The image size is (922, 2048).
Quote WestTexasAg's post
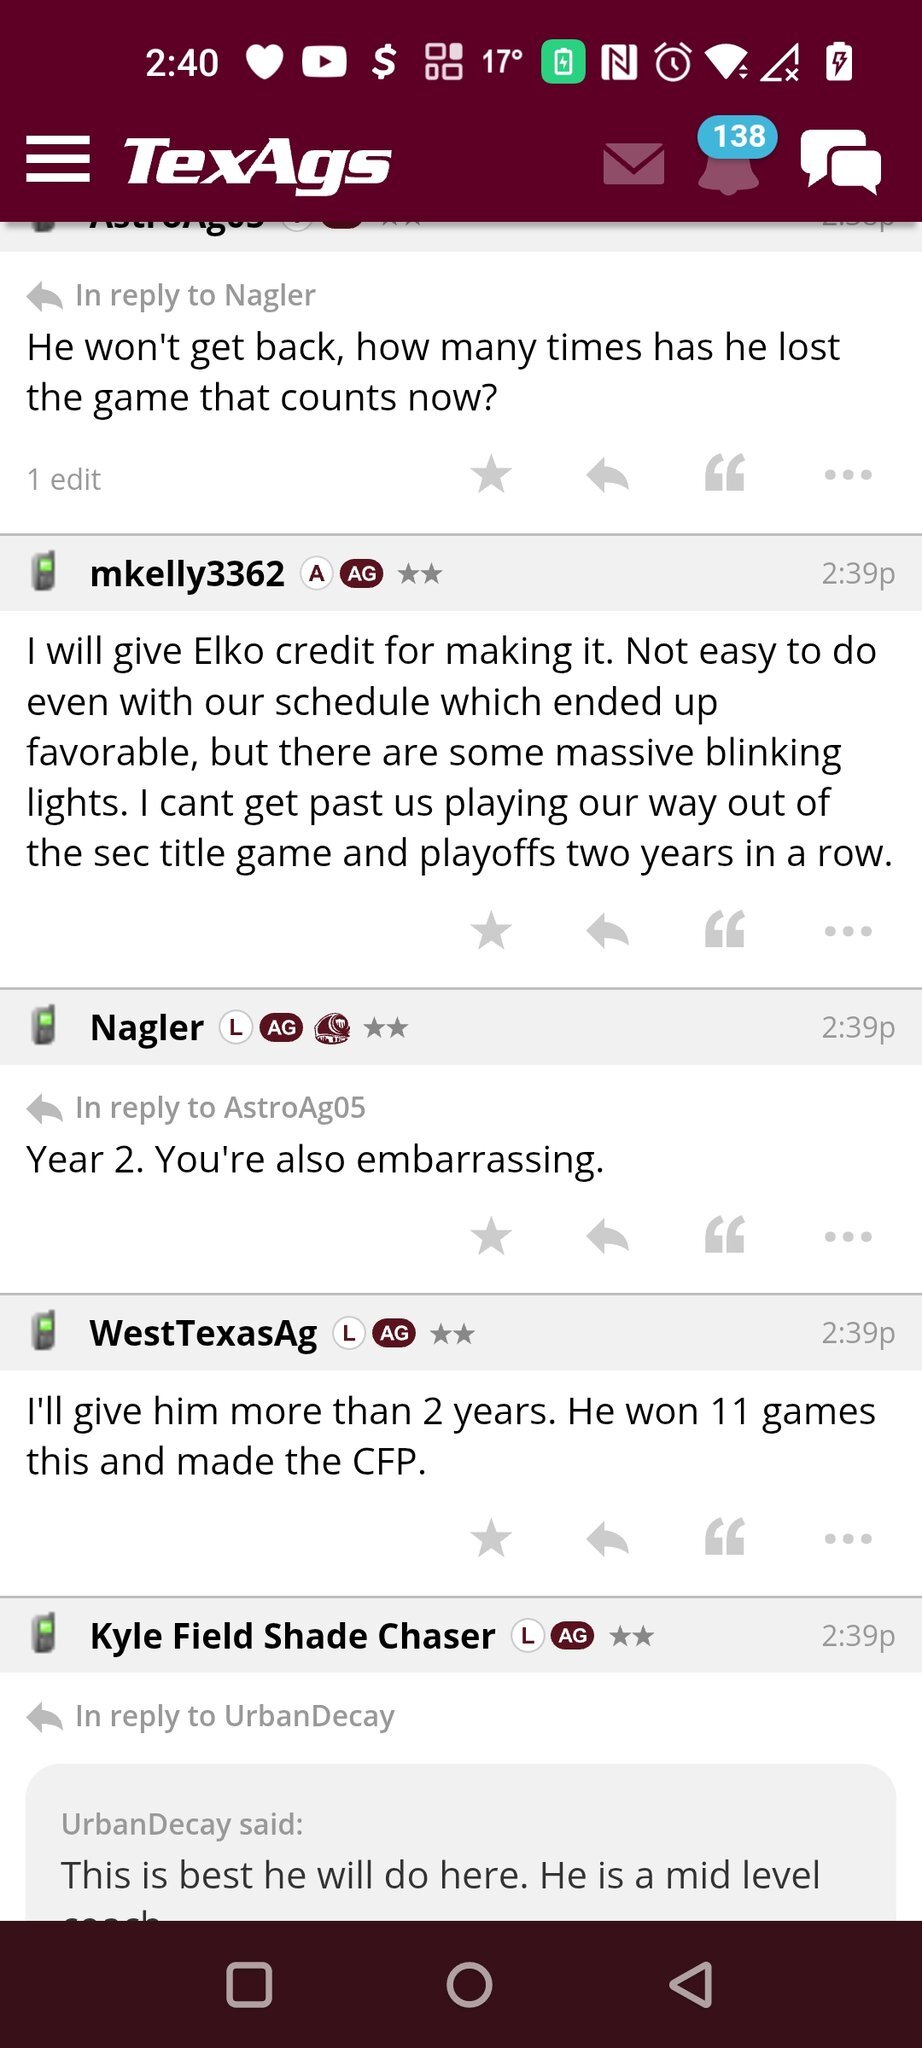(725, 1539)
